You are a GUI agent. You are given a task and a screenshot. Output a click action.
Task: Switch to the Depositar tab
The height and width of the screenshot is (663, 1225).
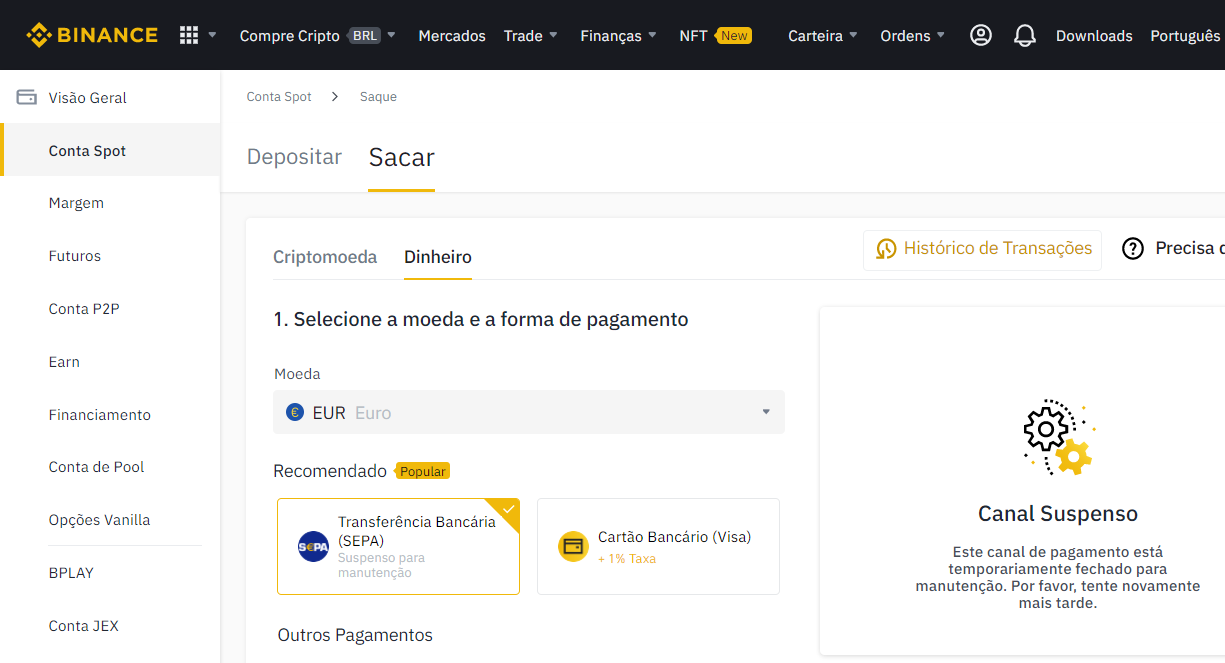(294, 157)
